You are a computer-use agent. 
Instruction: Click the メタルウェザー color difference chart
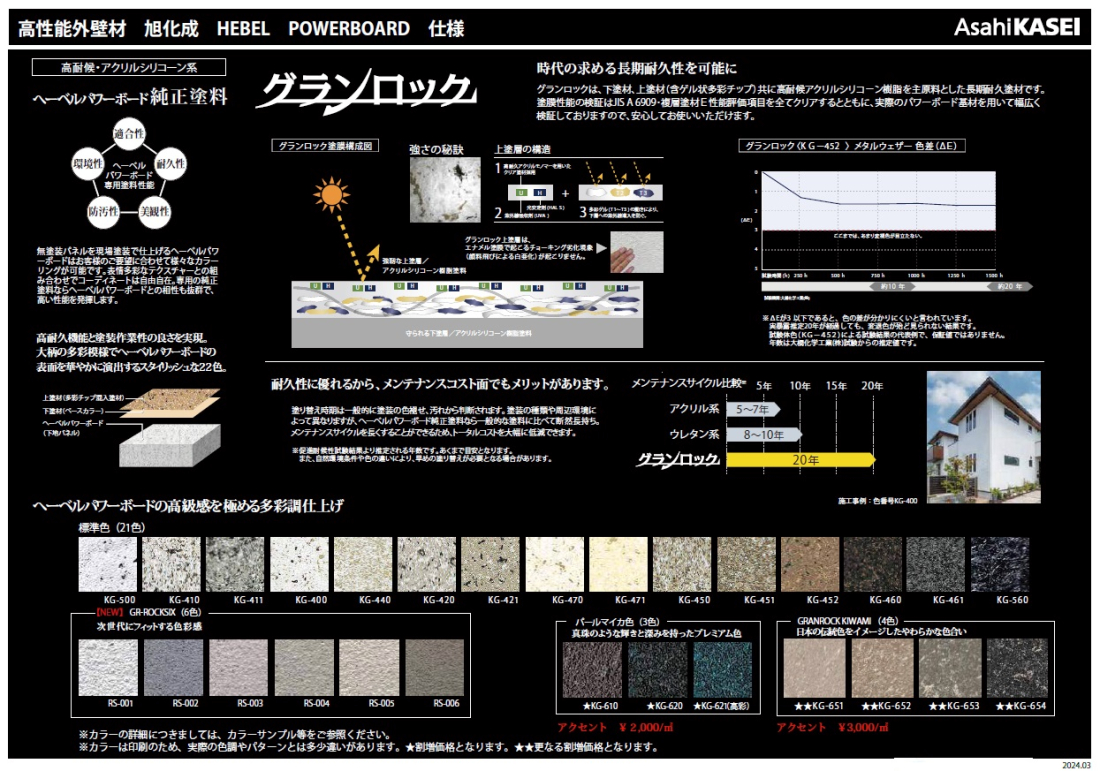click(878, 220)
